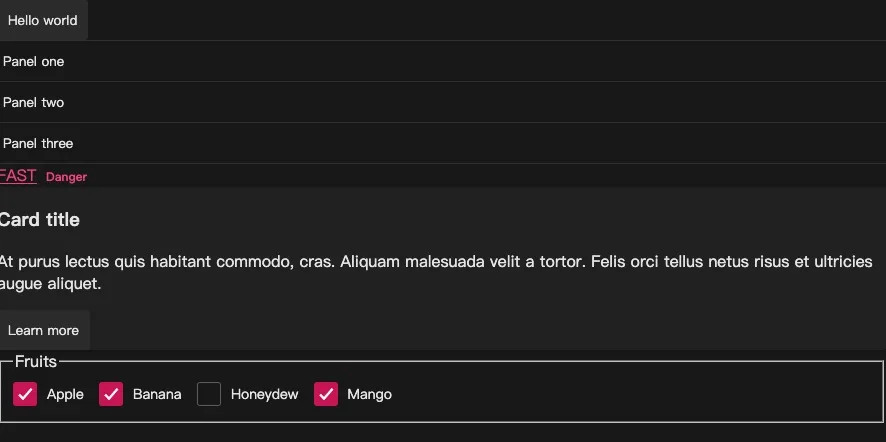Viewport: 886px width, 442px height.
Task: Uncheck the Mango checkbox
Action: click(326, 394)
